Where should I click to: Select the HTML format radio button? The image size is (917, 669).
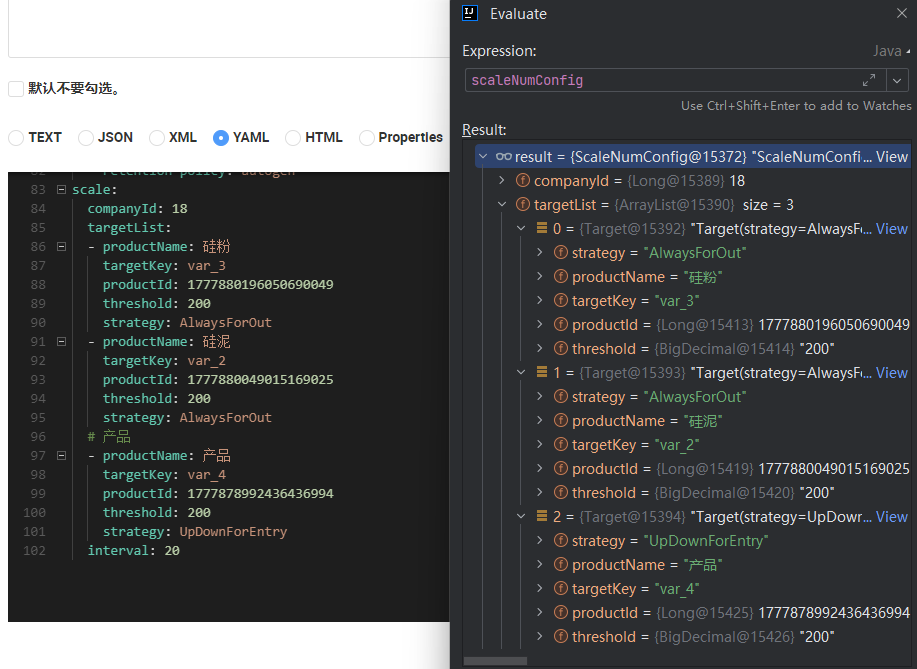point(292,137)
